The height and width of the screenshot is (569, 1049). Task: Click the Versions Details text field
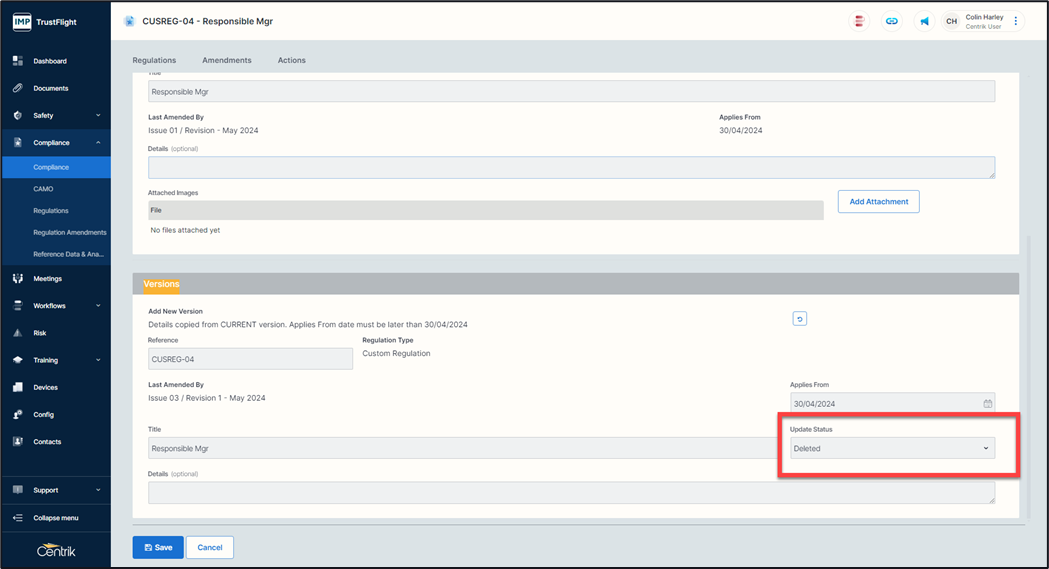(x=570, y=493)
